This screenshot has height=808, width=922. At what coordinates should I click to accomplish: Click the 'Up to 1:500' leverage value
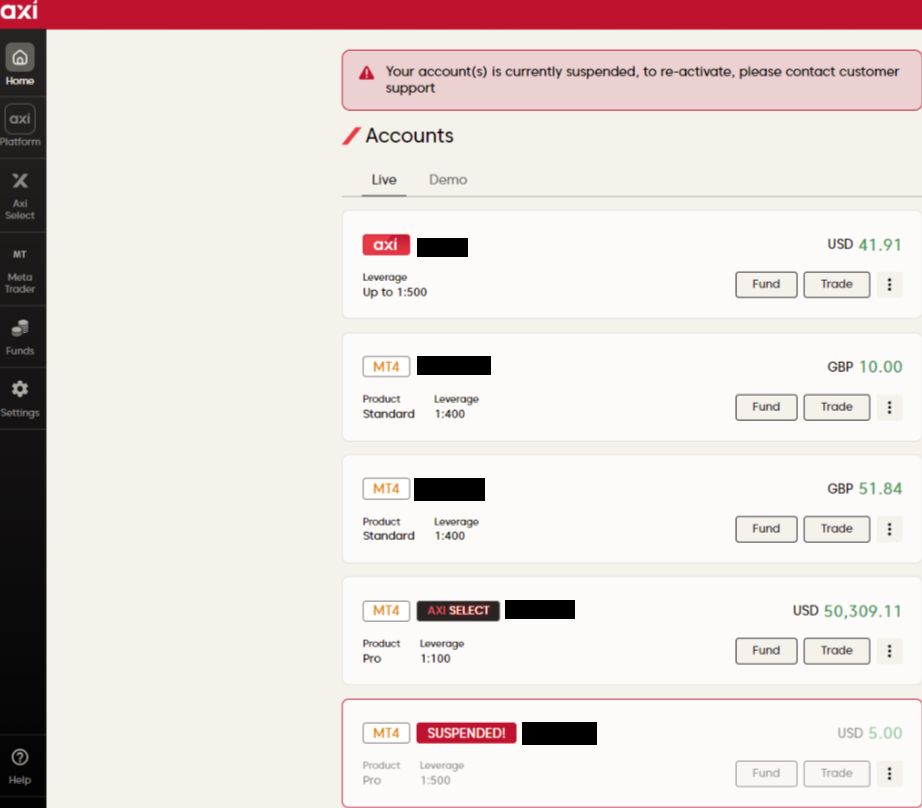395,292
